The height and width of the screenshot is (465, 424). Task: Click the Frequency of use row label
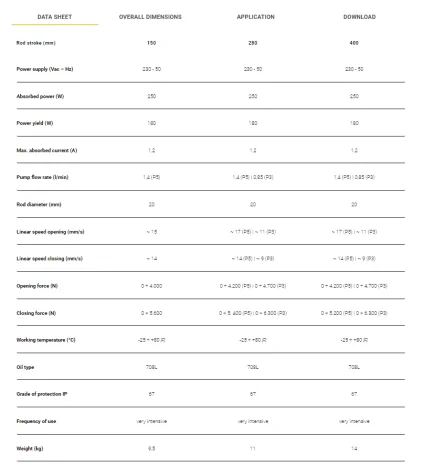(36, 421)
